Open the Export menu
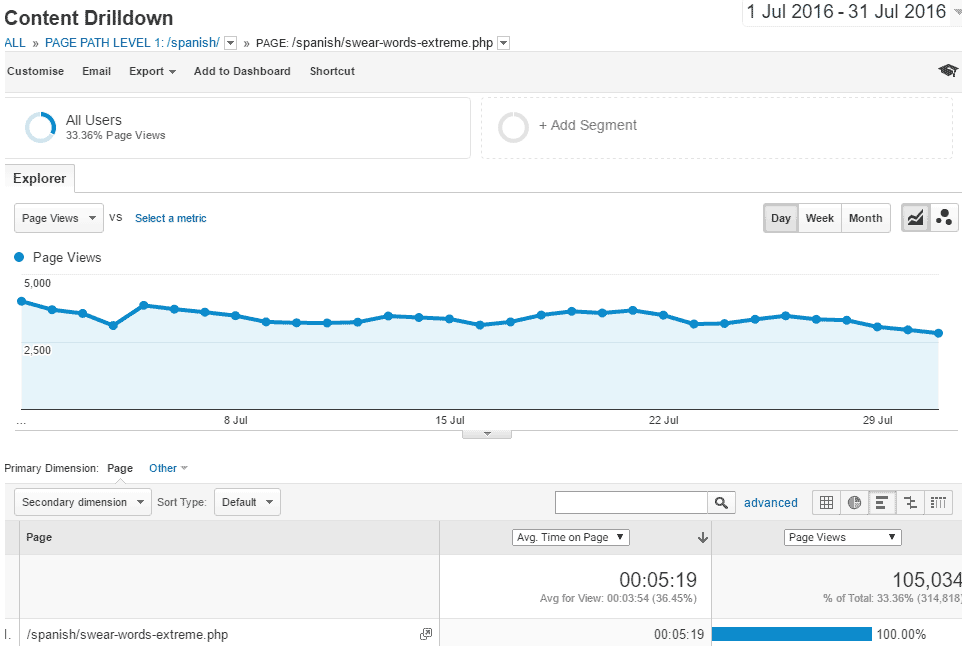962x648 pixels. [x=152, y=71]
